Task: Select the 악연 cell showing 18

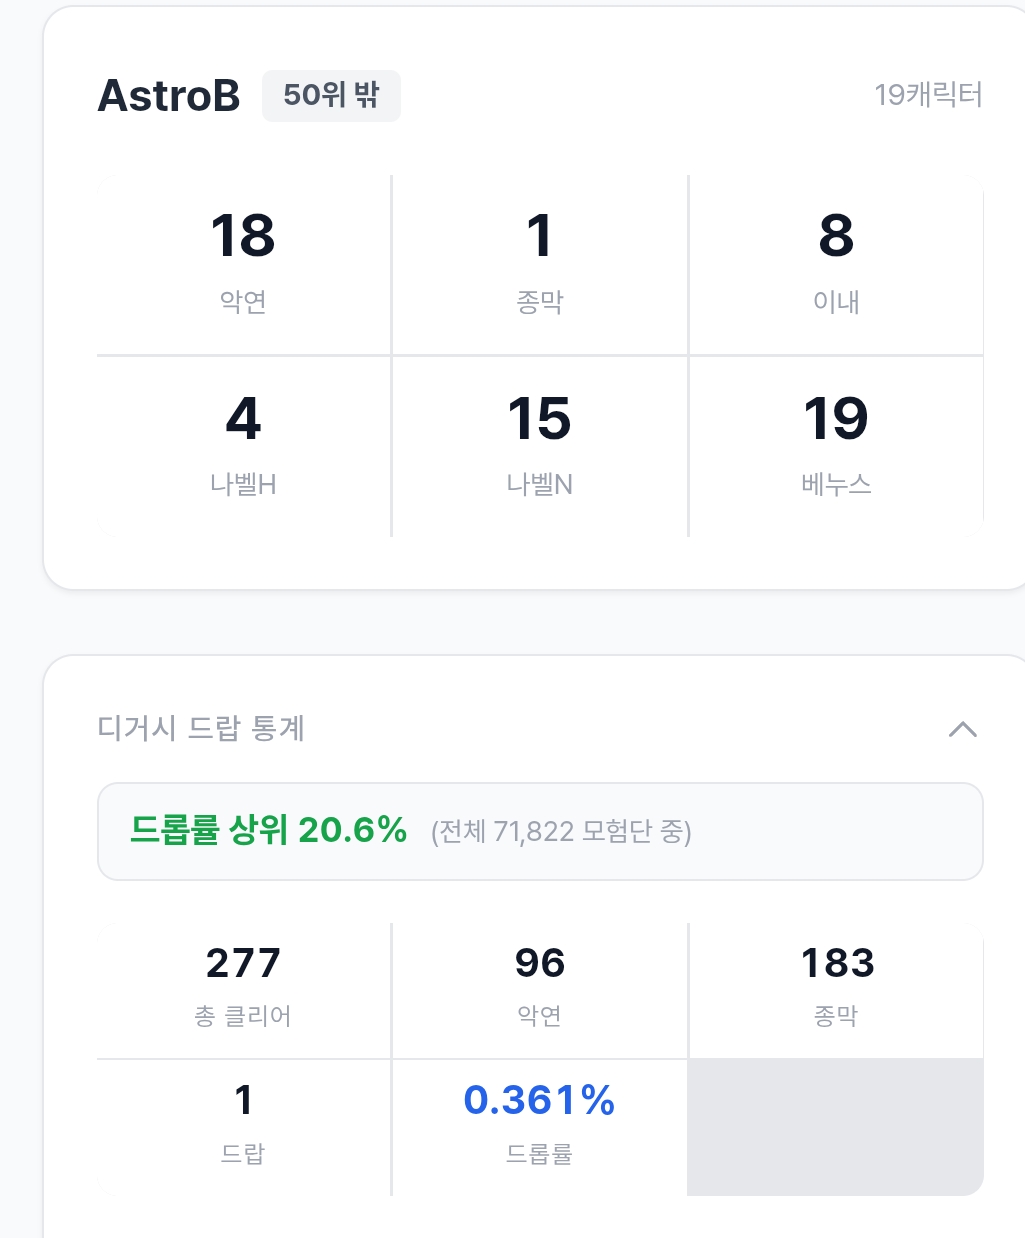Action: click(x=243, y=263)
